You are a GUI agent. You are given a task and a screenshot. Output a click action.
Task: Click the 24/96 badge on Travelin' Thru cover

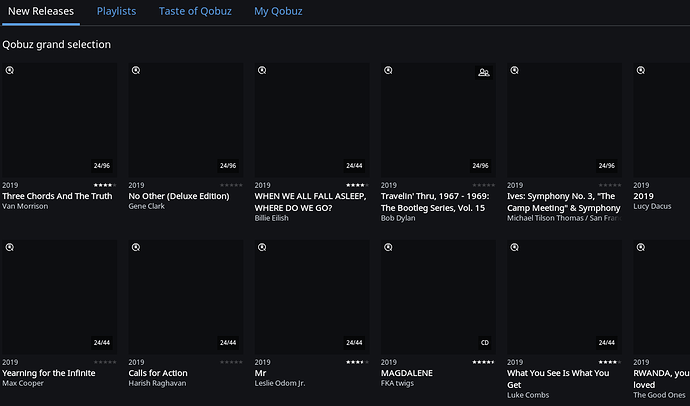(481, 166)
